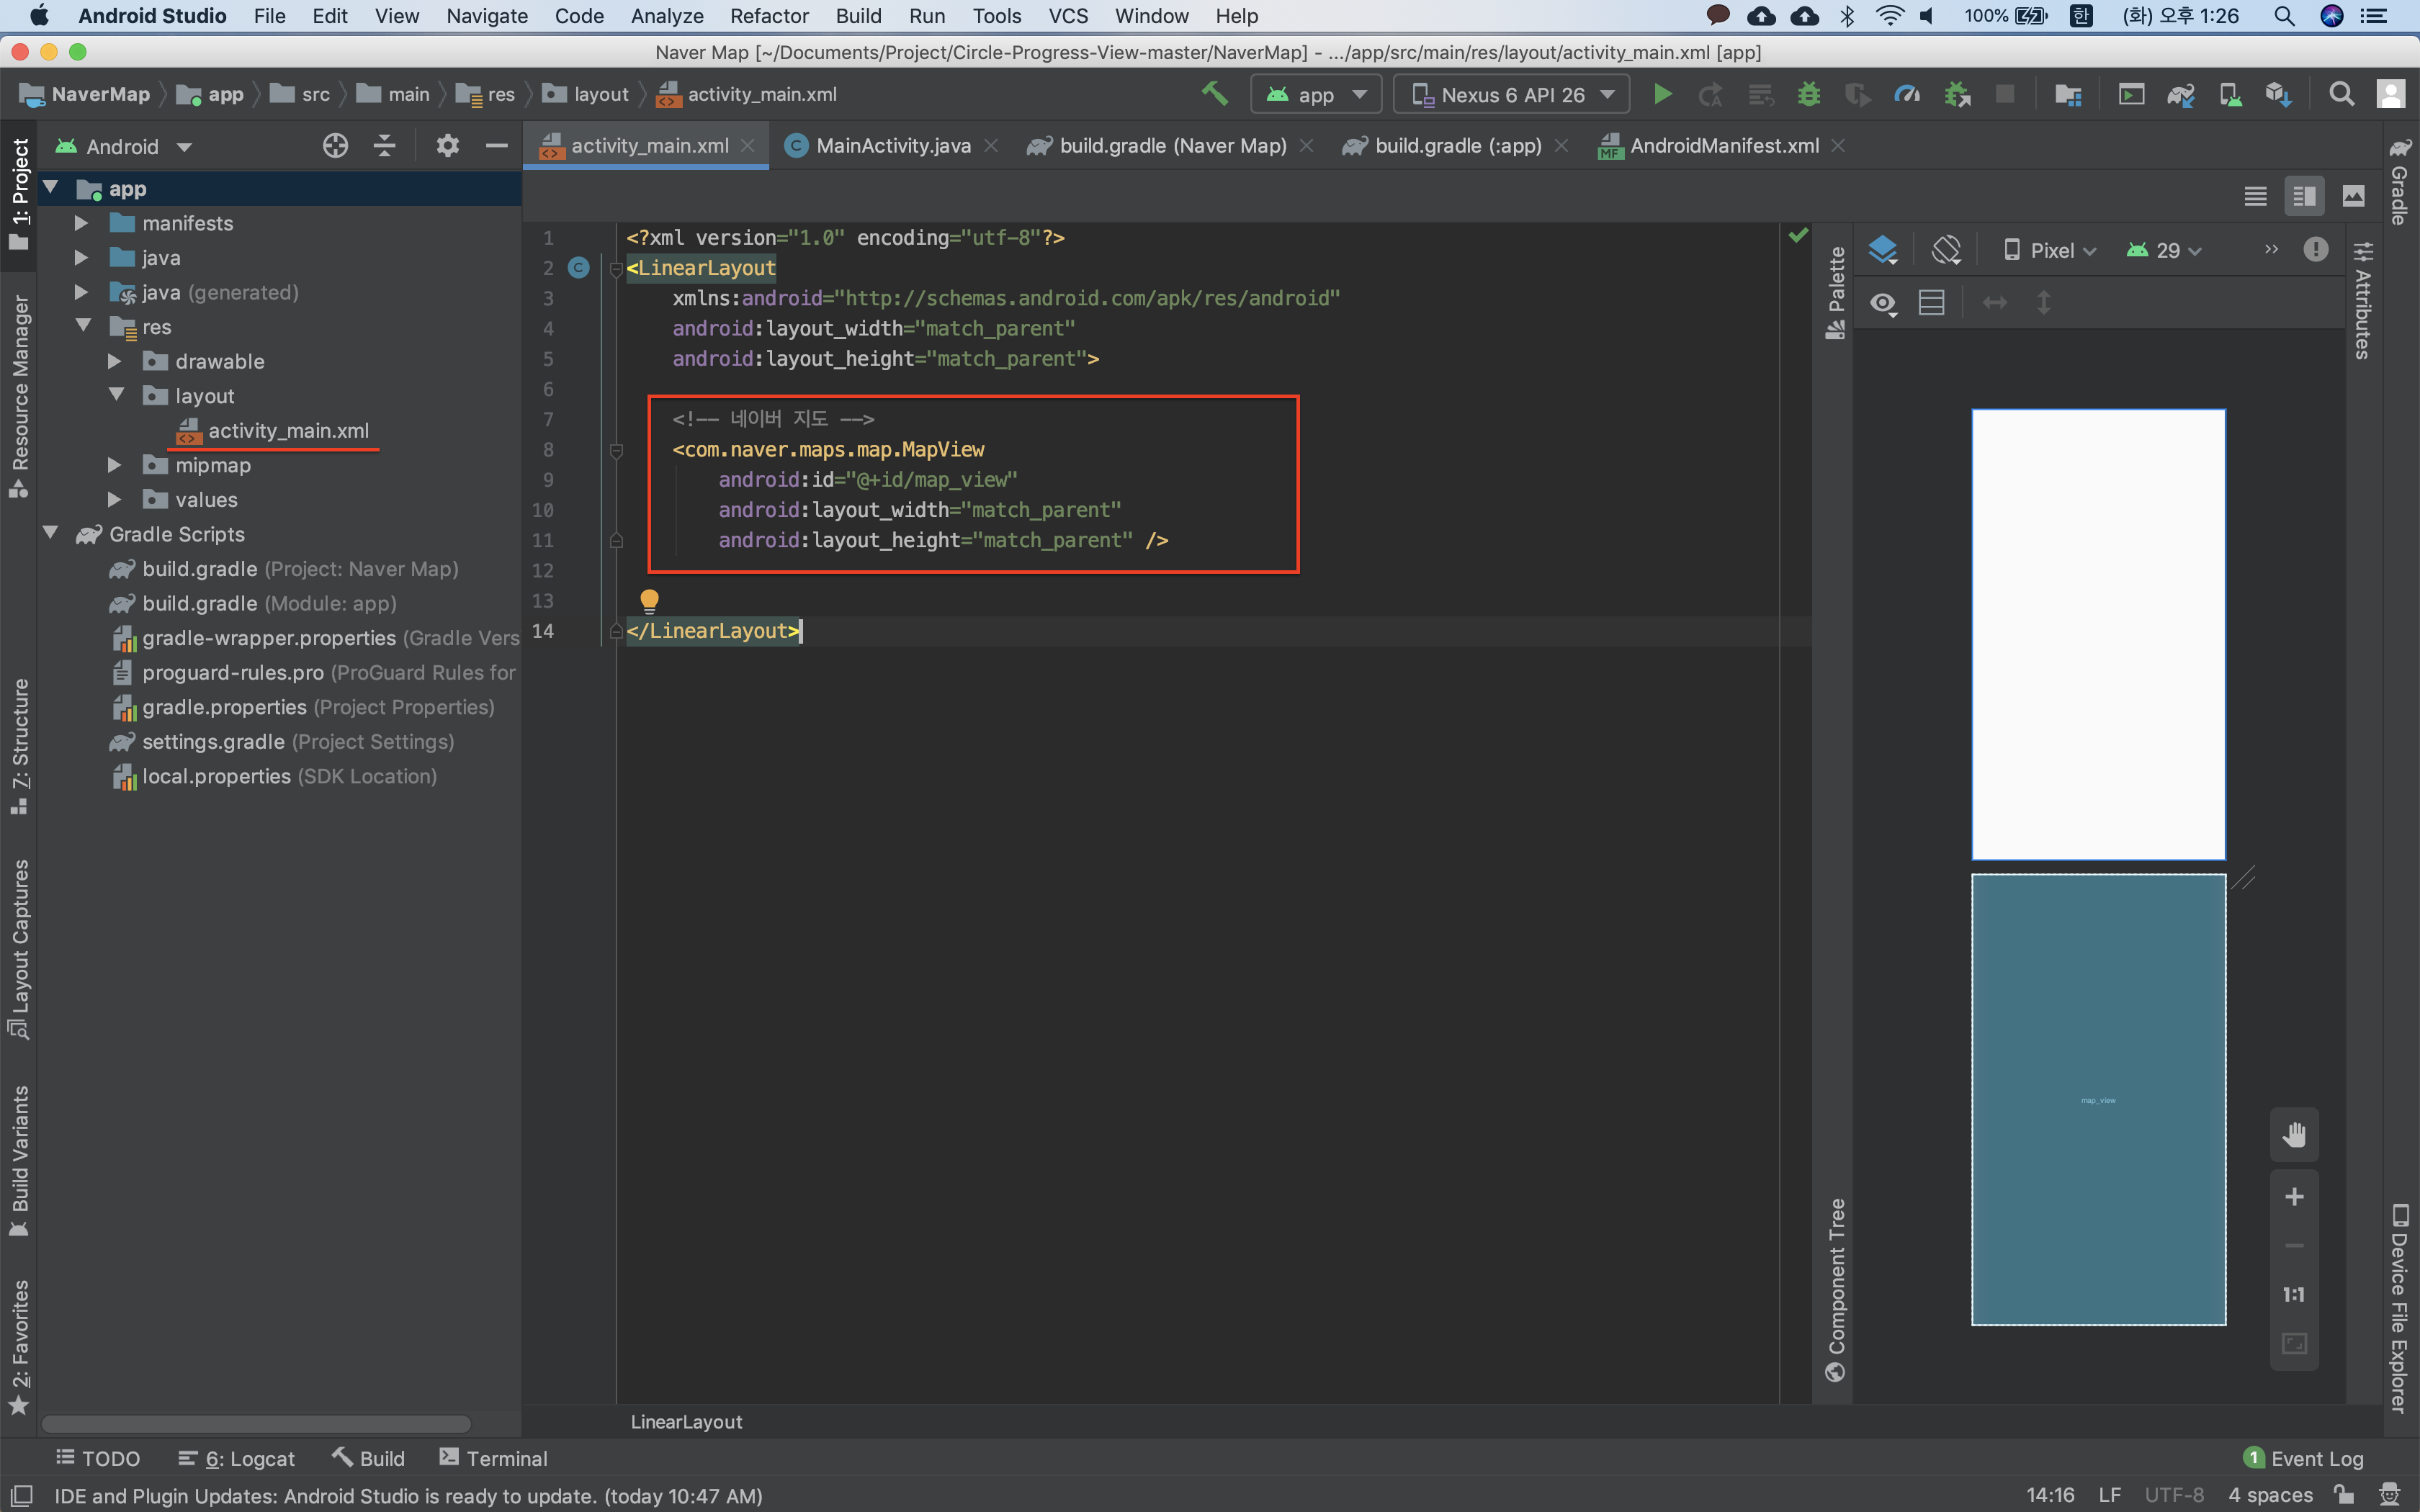Viewport: 2420px width, 1512px height.
Task: Open the Android project view dropdown
Action: pos(123,147)
